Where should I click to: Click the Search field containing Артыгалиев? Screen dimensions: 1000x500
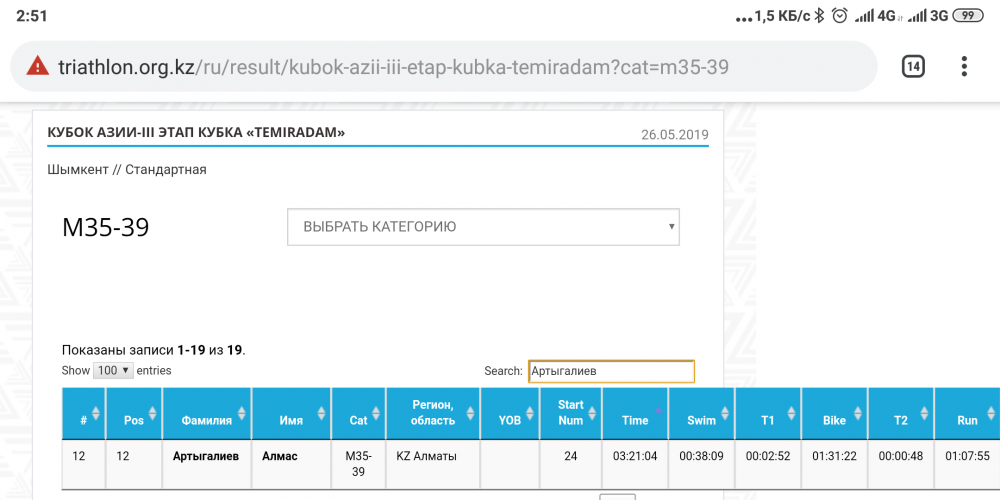610,371
